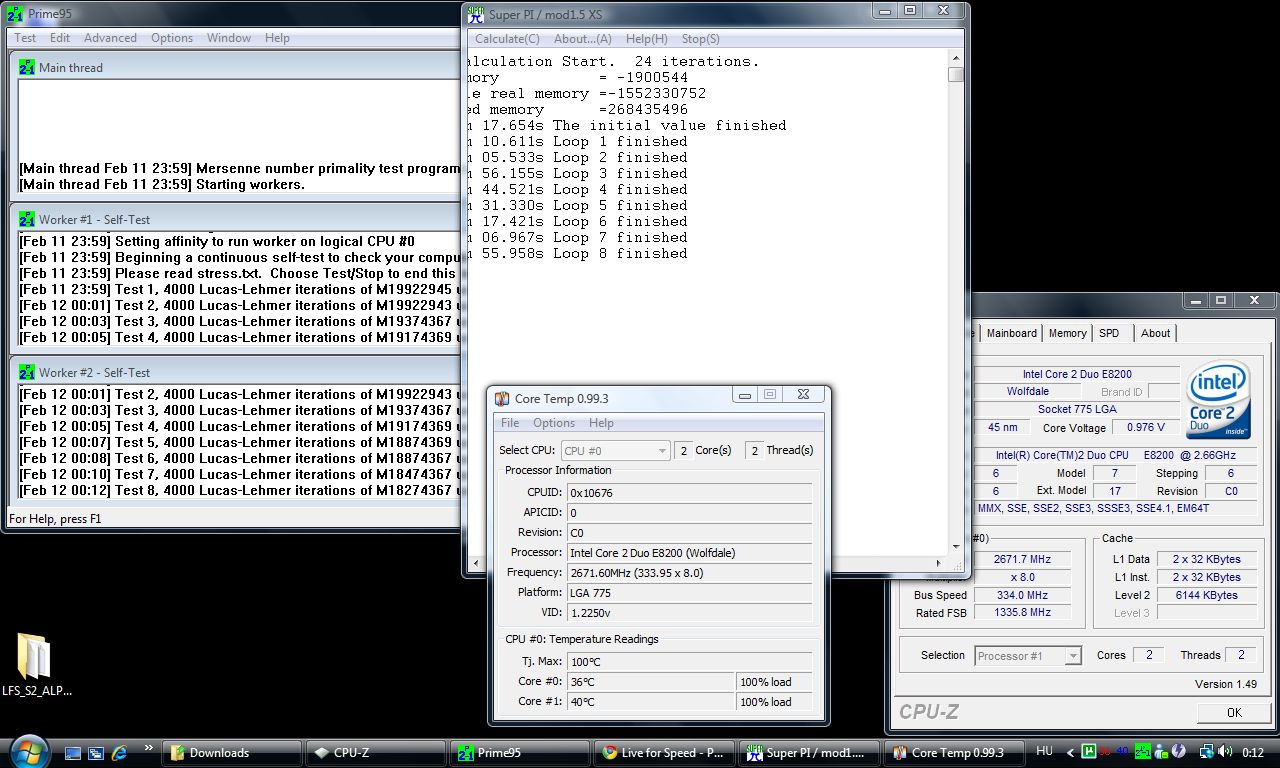Click OK button in CPU-Z

coord(1234,713)
